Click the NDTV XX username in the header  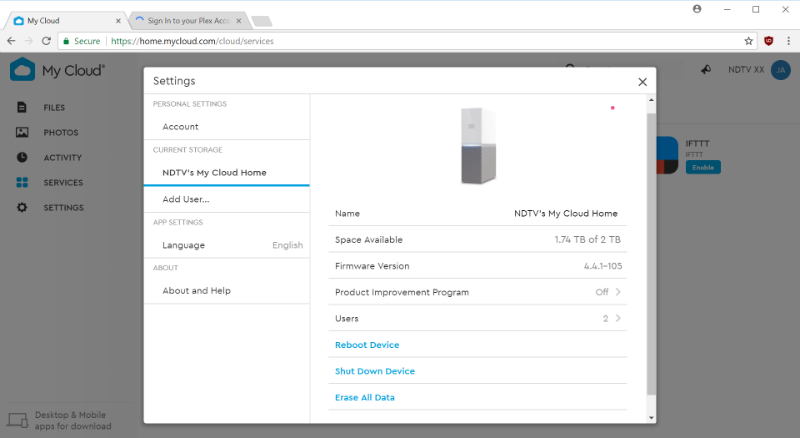[746, 70]
